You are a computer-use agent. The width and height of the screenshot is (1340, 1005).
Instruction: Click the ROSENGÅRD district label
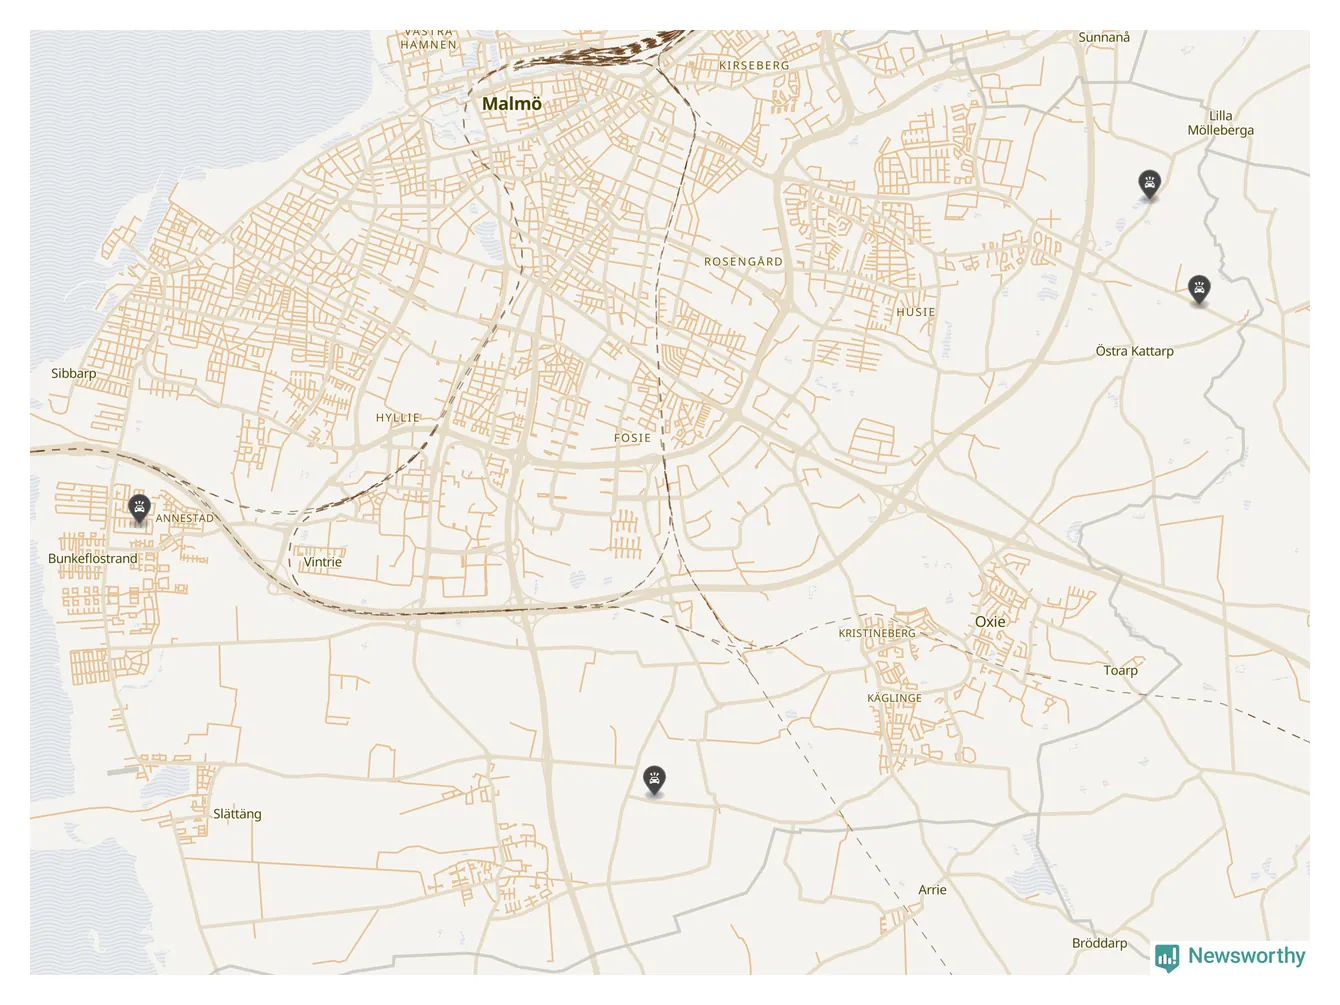(x=744, y=262)
